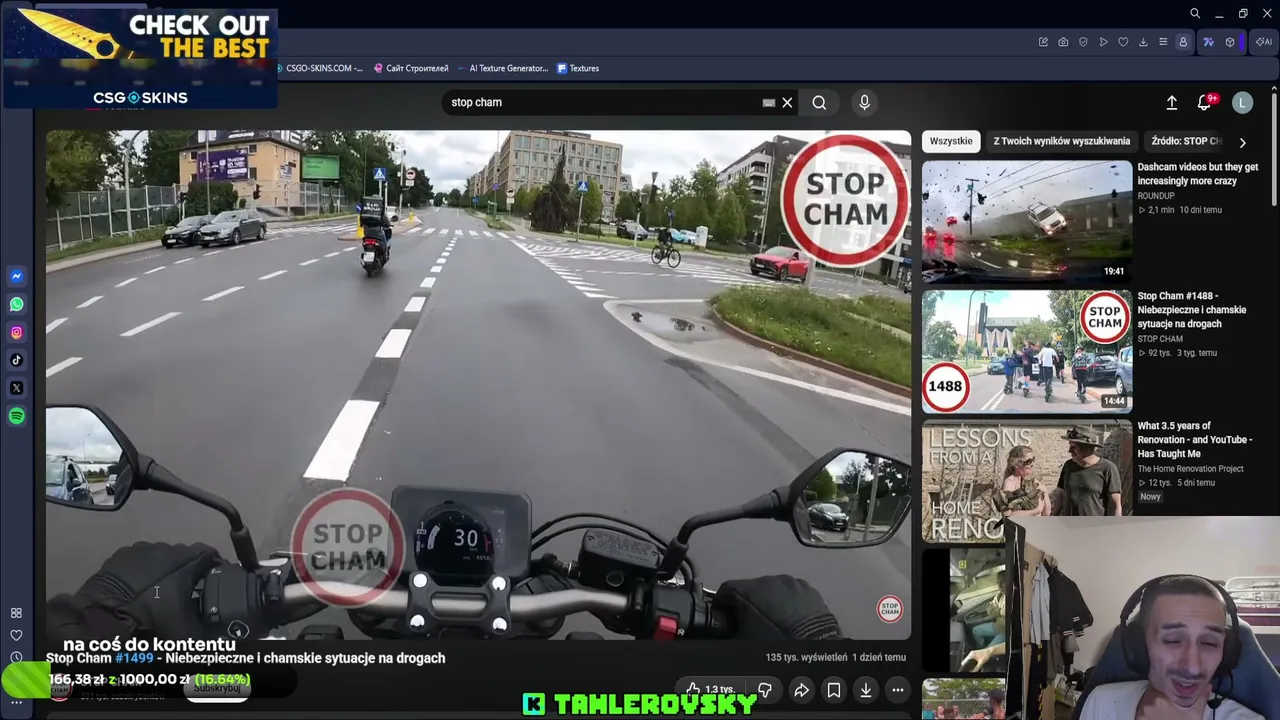Viewport: 1280px width, 720px height.
Task: Click the 3D cube extensions icon
Action: 1230,42
